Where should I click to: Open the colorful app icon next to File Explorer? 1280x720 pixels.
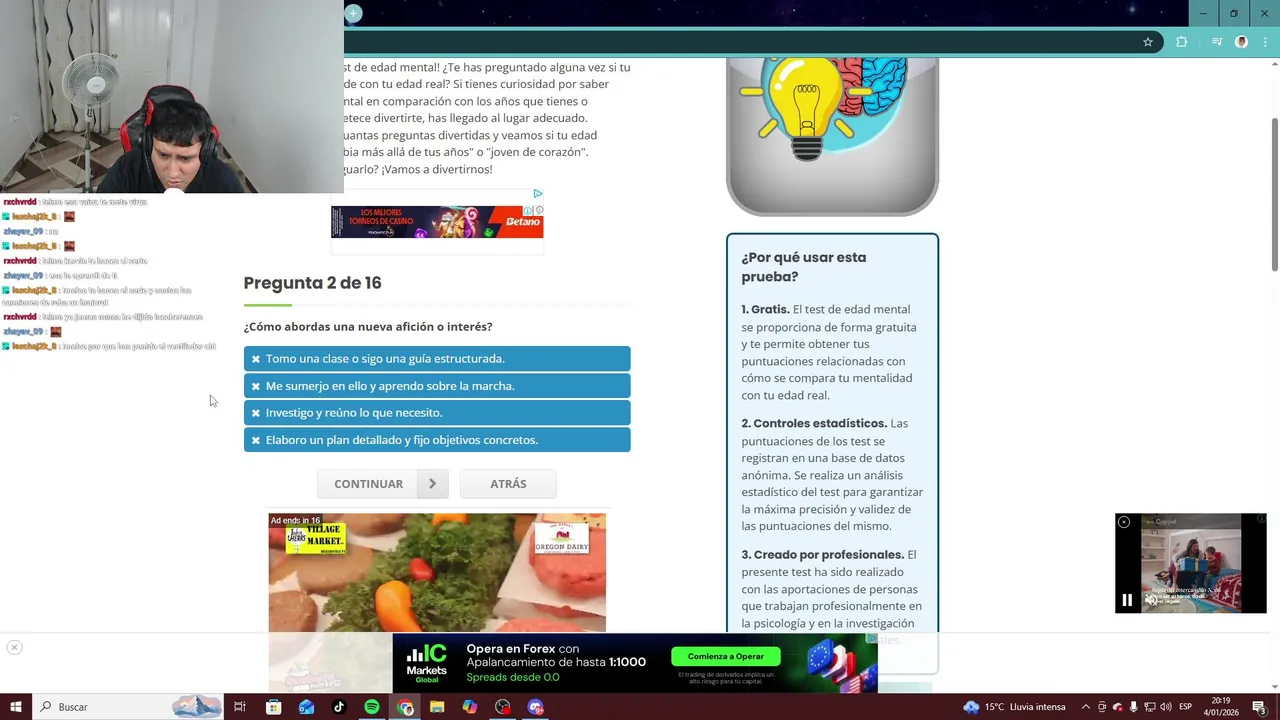pyautogui.click(x=470, y=707)
